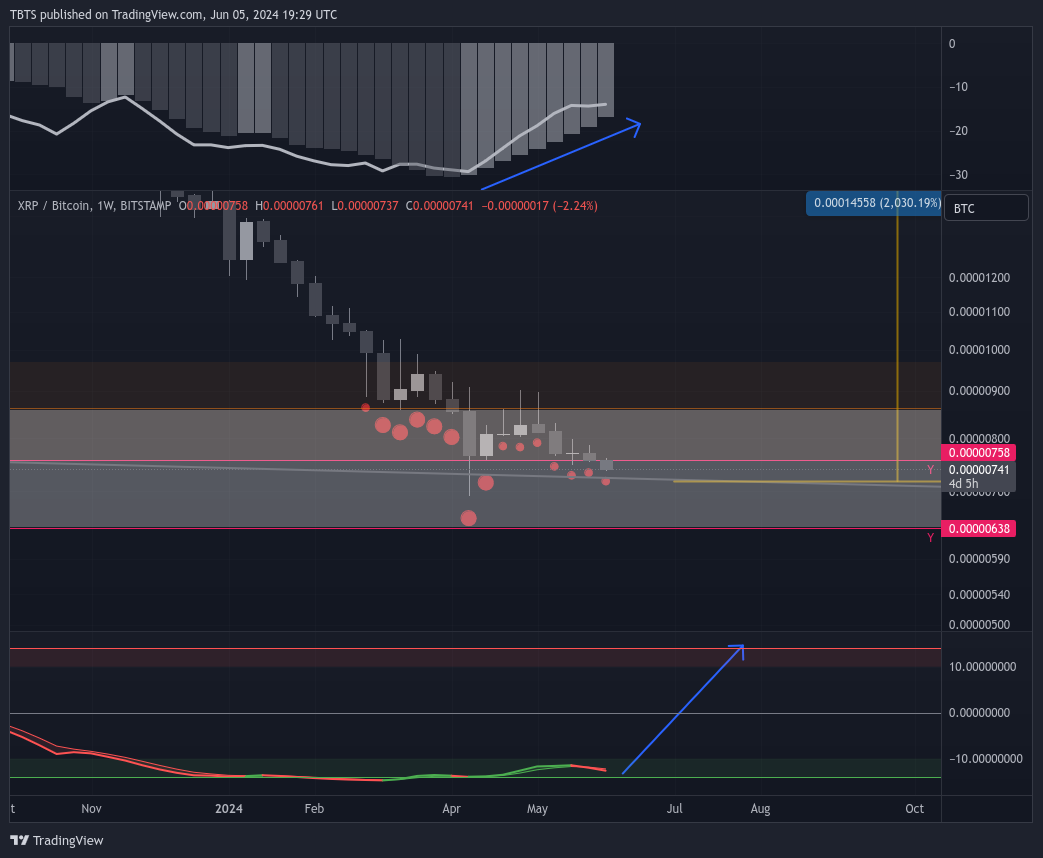Screen dimensions: 1043x858
Task: Click the high value H0.00000761
Action: 289,206
